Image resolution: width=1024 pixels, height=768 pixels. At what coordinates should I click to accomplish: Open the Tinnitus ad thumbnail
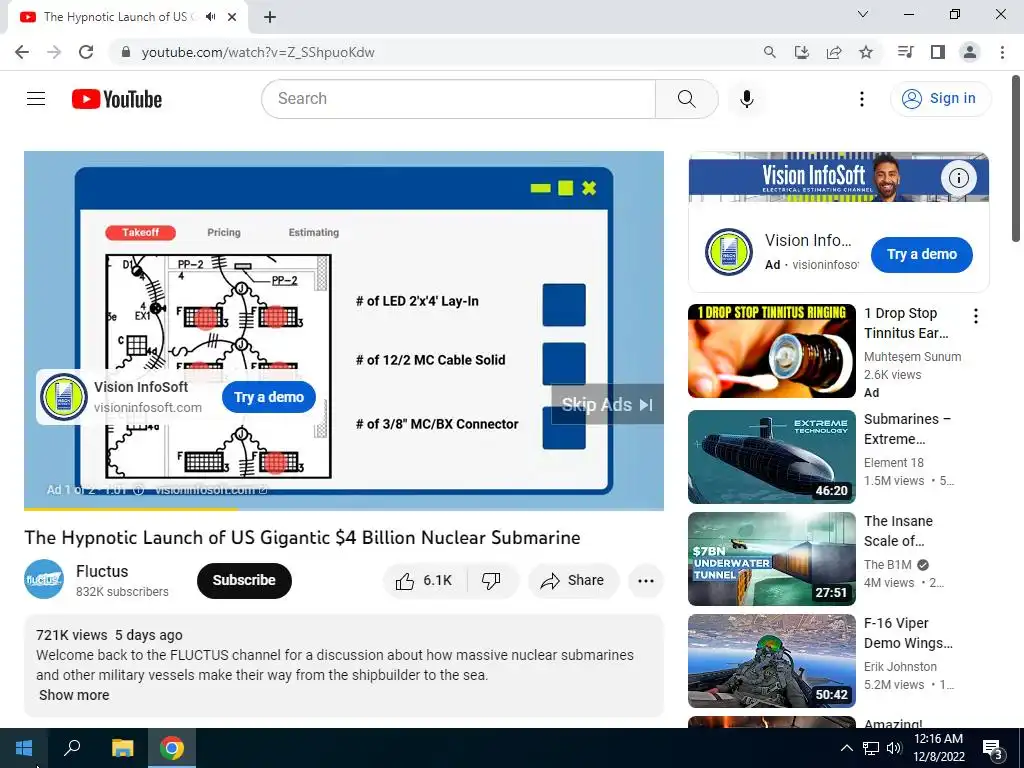click(771, 351)
